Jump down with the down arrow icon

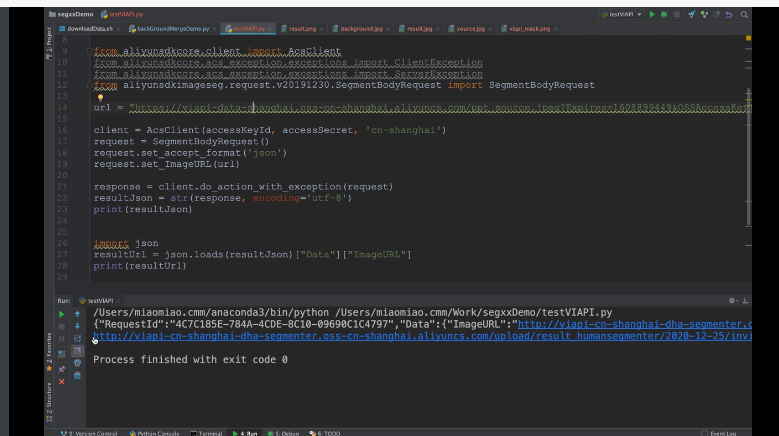78,326
